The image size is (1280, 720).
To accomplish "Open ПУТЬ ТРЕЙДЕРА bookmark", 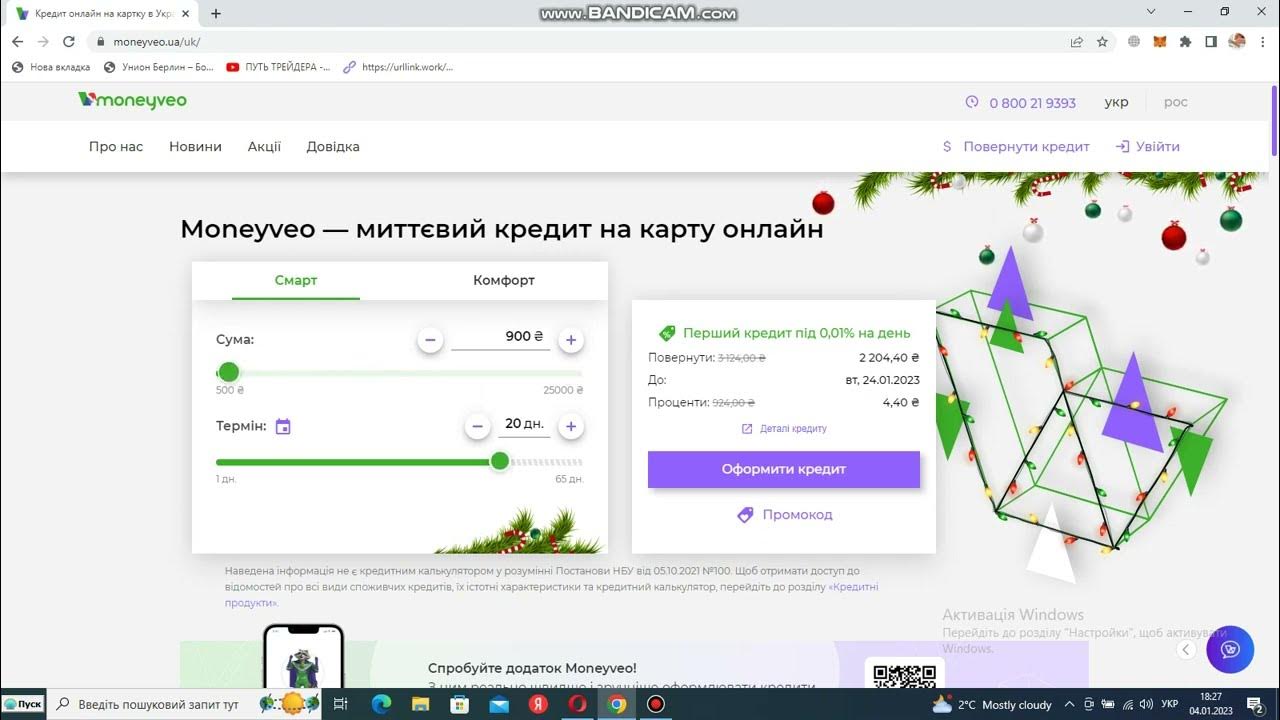I will coord(279,67).
